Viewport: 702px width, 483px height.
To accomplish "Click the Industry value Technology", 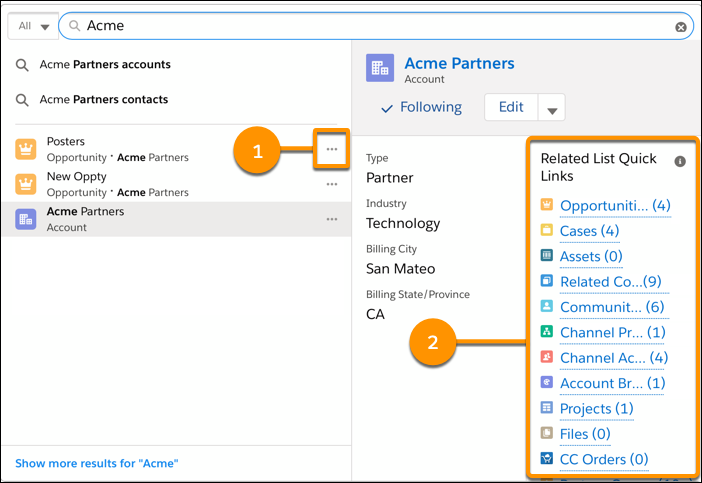I will pos(403,223).
